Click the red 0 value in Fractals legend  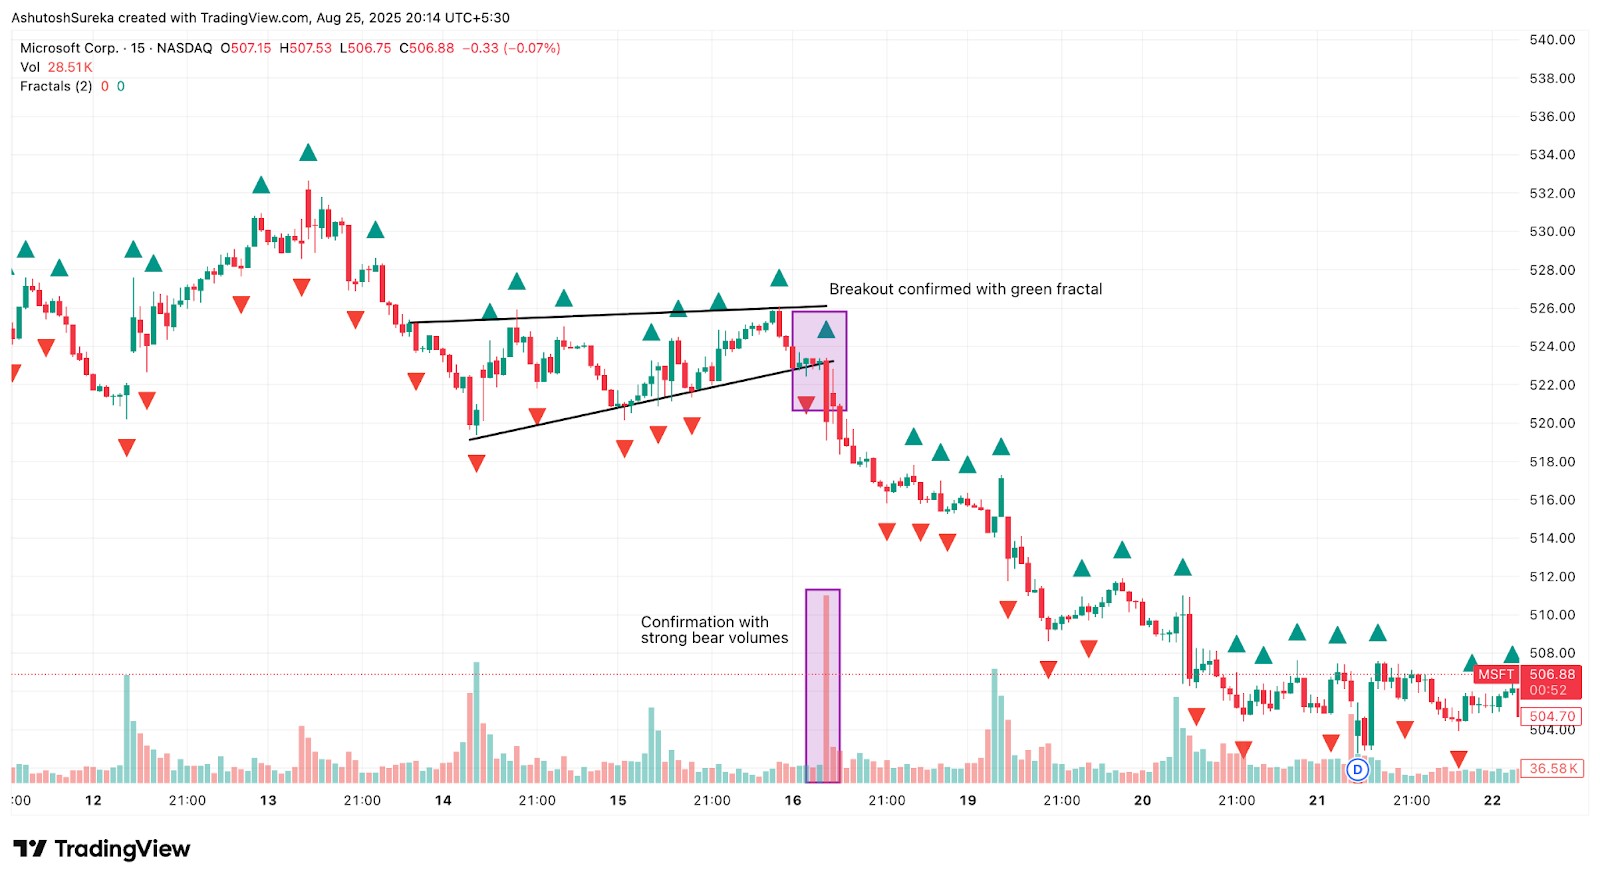(x=104, y=86)
